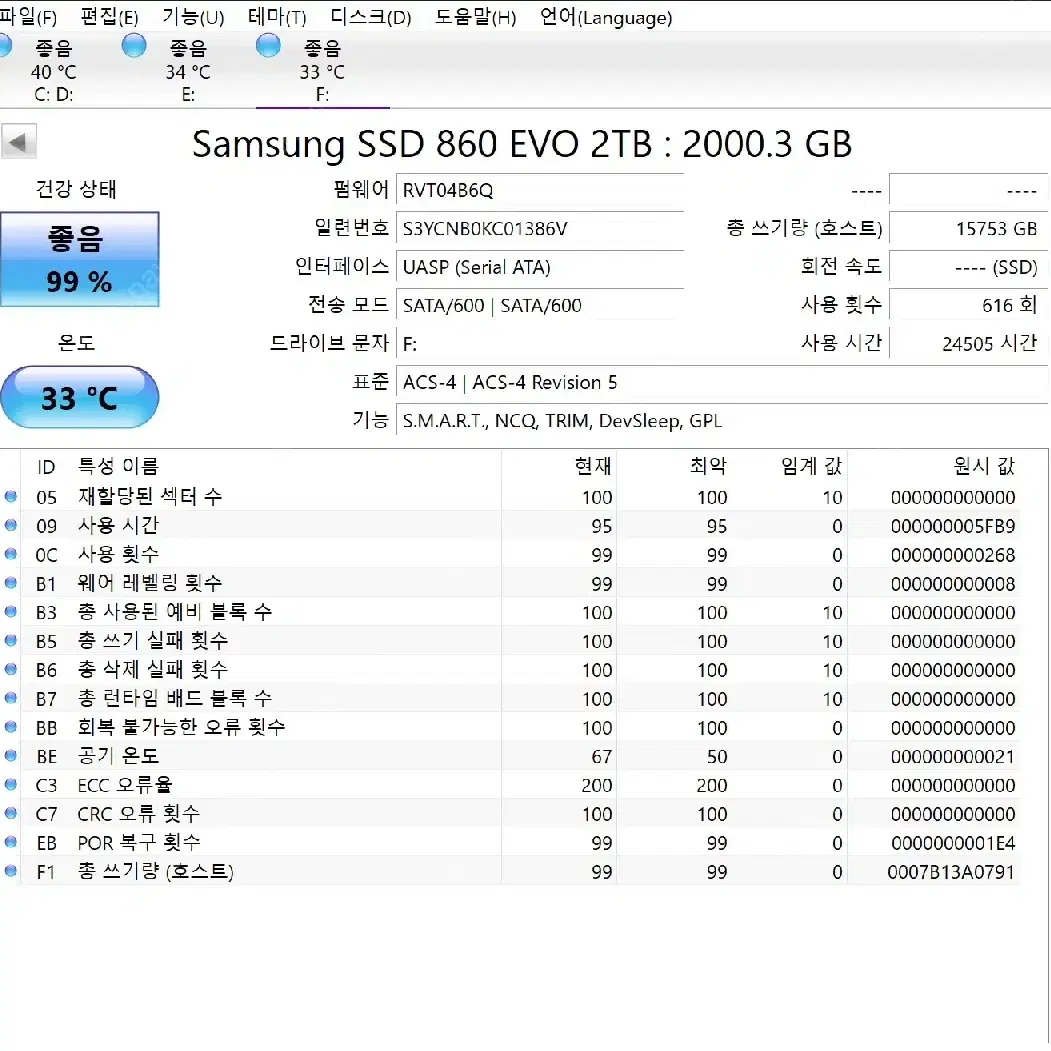Click status dot for attribute BB

[11, 727]
